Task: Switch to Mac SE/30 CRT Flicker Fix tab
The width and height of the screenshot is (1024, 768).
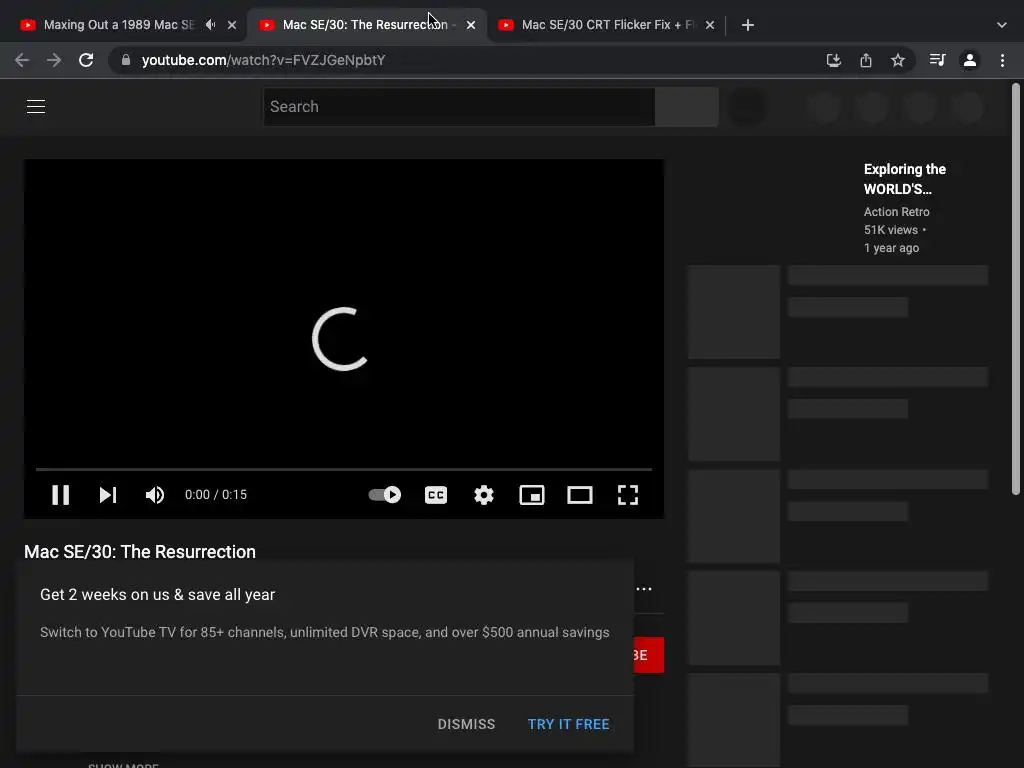Action: [607, 25]
